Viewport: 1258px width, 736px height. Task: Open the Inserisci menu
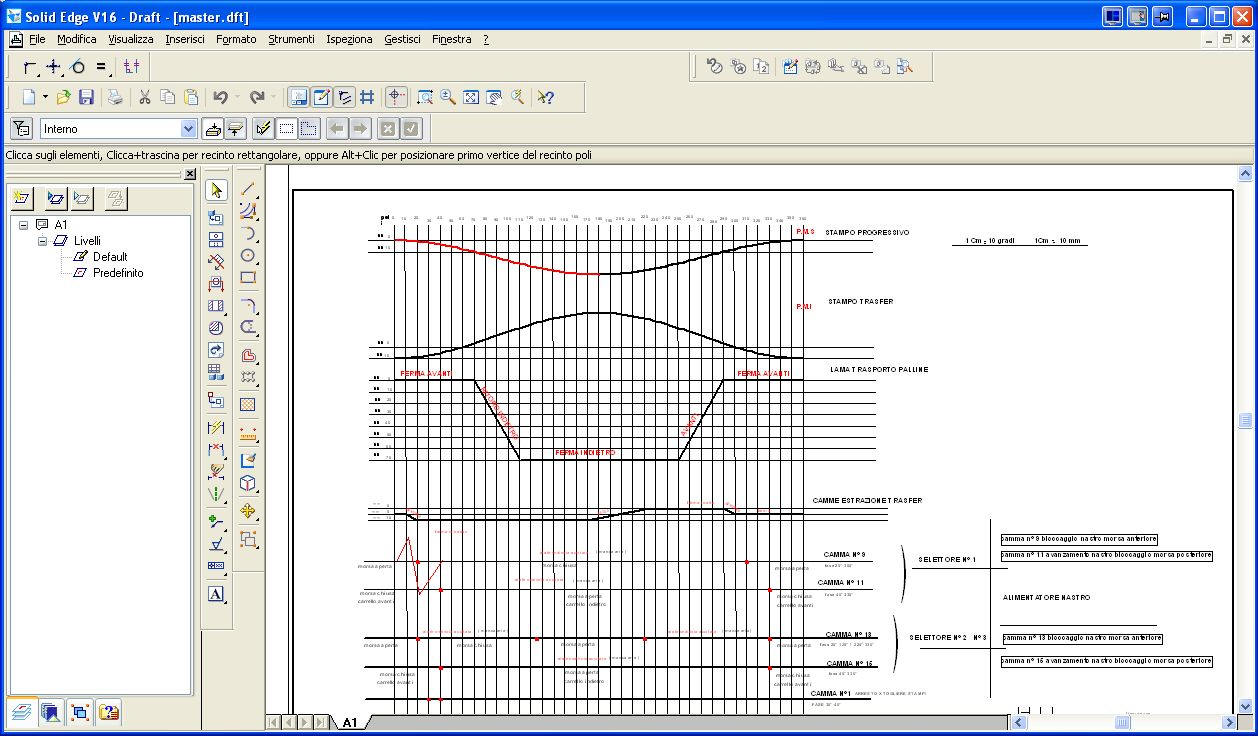point(185,39)
